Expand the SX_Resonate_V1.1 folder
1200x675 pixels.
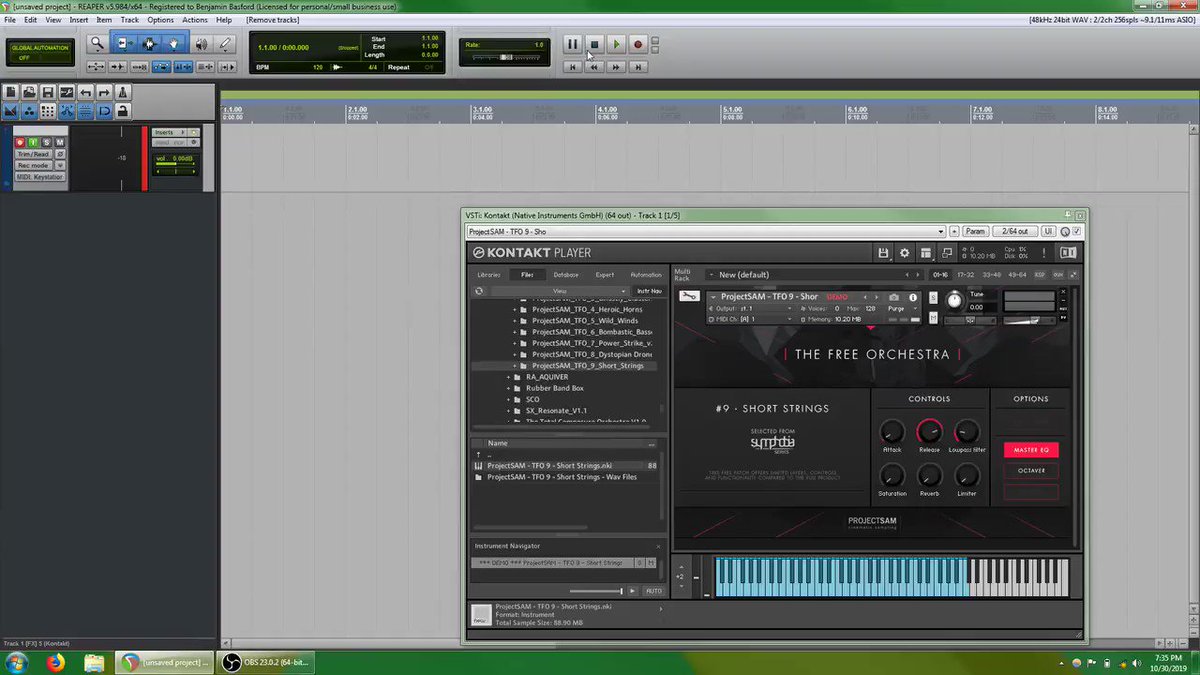coord(508,411)
